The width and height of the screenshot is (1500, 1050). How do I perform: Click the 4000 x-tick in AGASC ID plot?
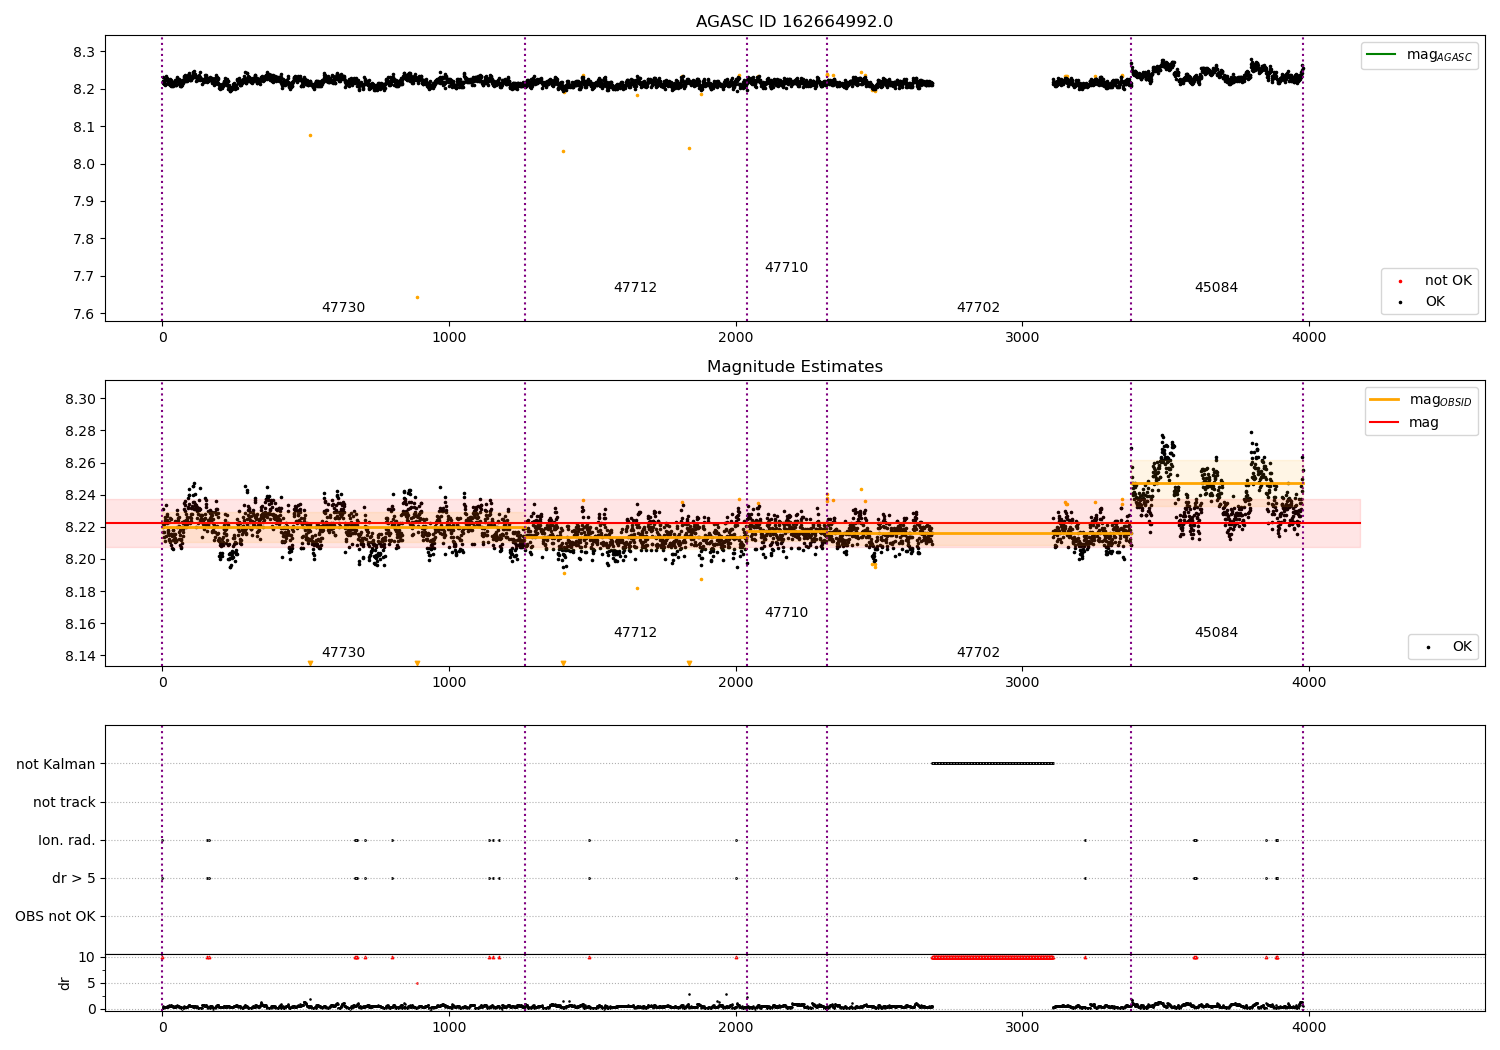pyautogui.click(x=1309, y=338)
